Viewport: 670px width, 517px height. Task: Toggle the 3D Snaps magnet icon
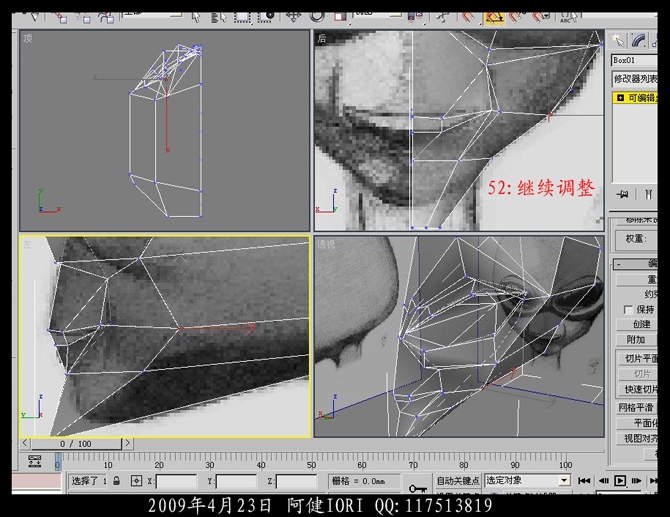click(468, 17)
